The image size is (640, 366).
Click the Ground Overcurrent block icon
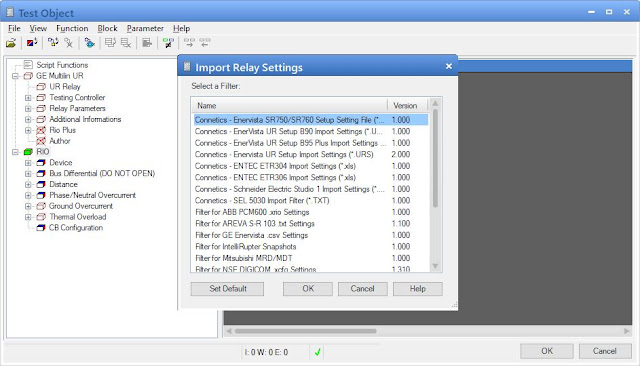(41, 206)
